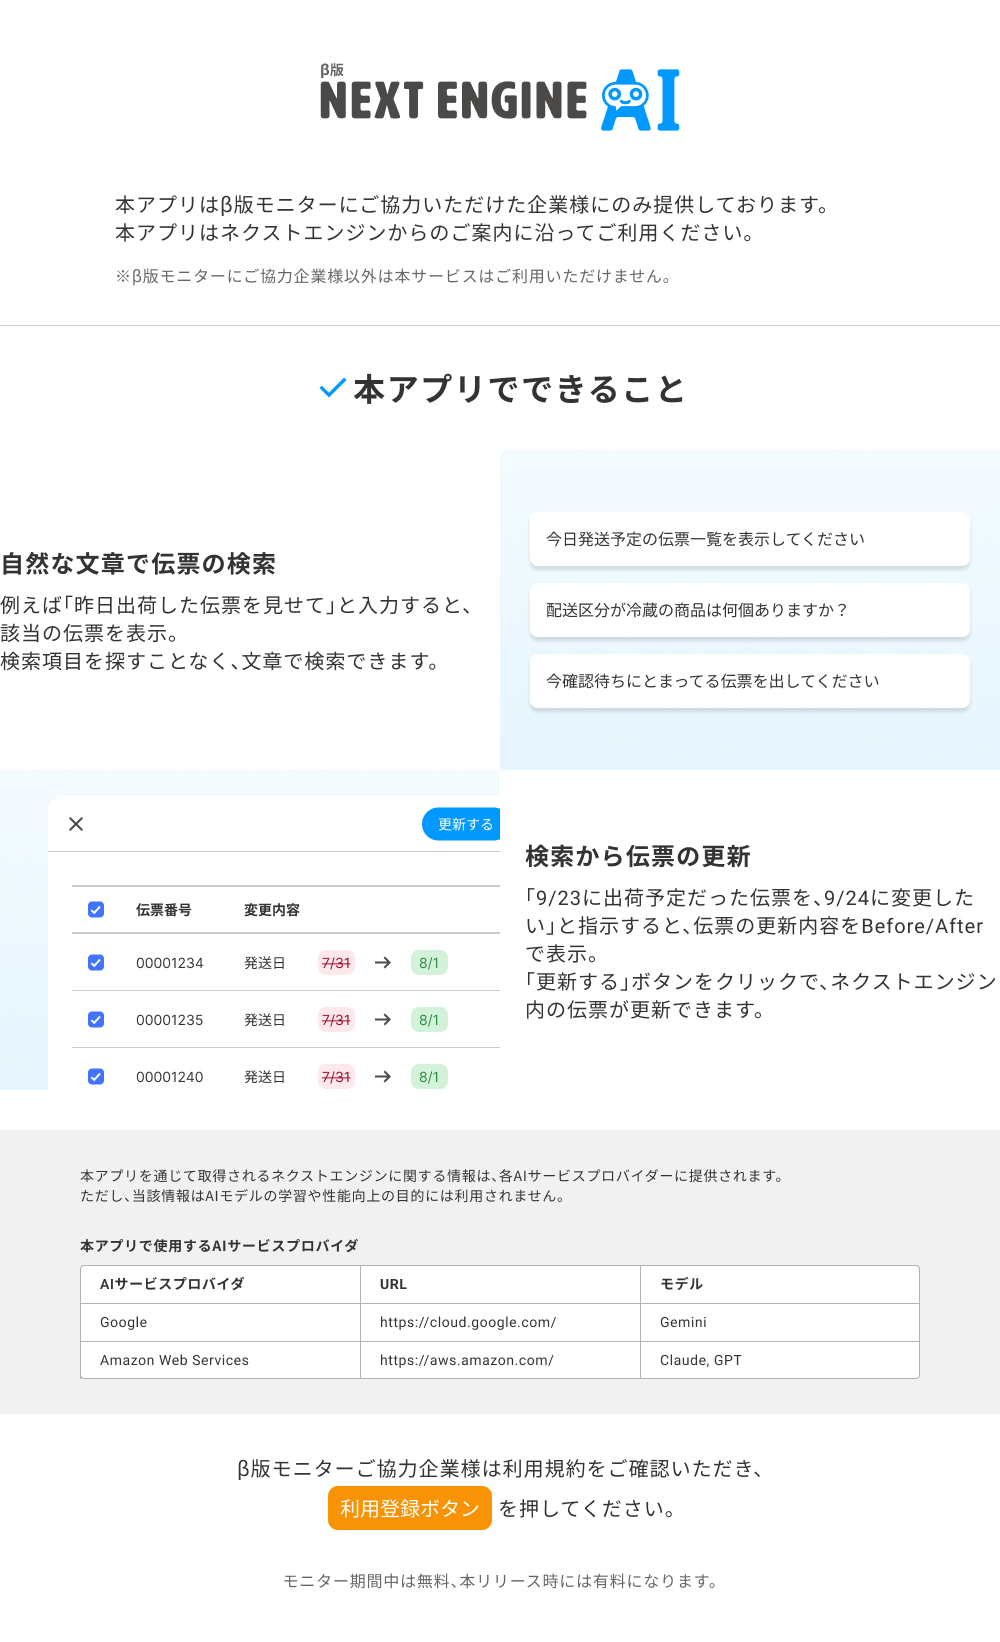Uncheck the checkbox for slip 00001234
Image resolution: width=1000 pixels, height=1642 pixels.
(96, 963)
